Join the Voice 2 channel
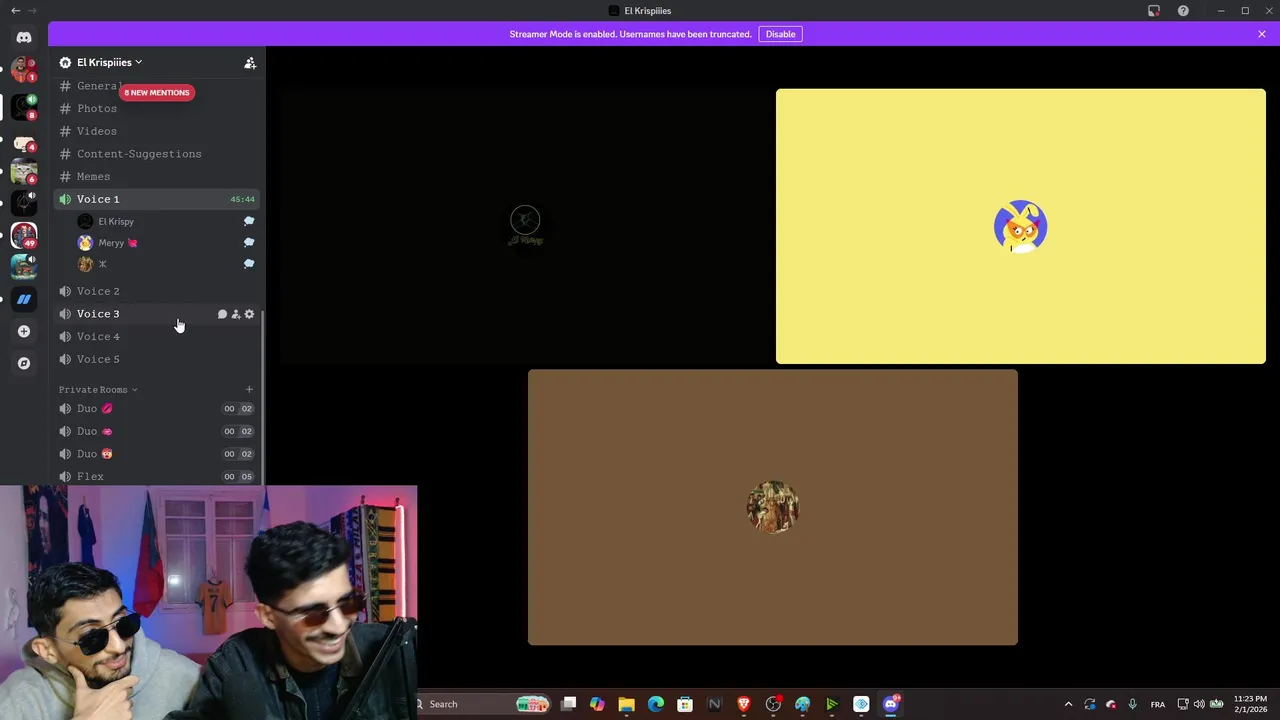 (x=157, y=291)
